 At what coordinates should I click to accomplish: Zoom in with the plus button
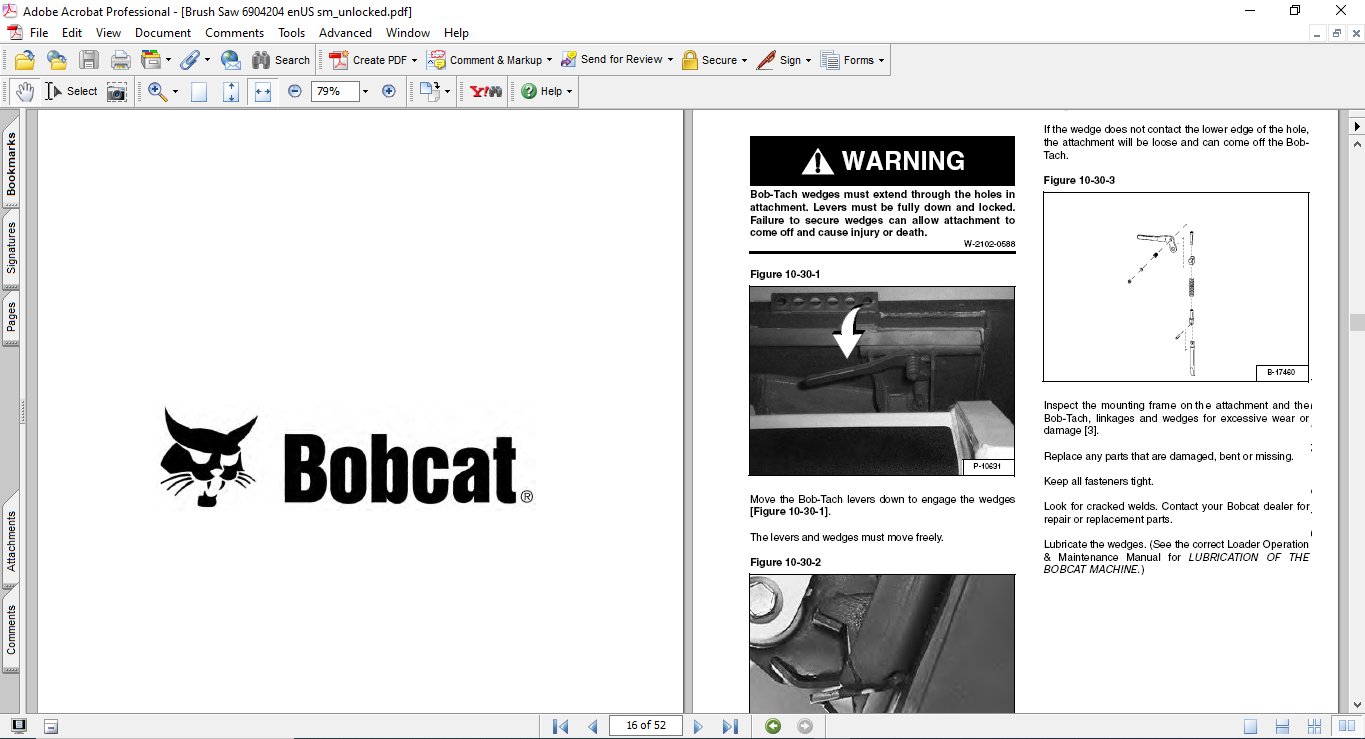coord(389,91)
